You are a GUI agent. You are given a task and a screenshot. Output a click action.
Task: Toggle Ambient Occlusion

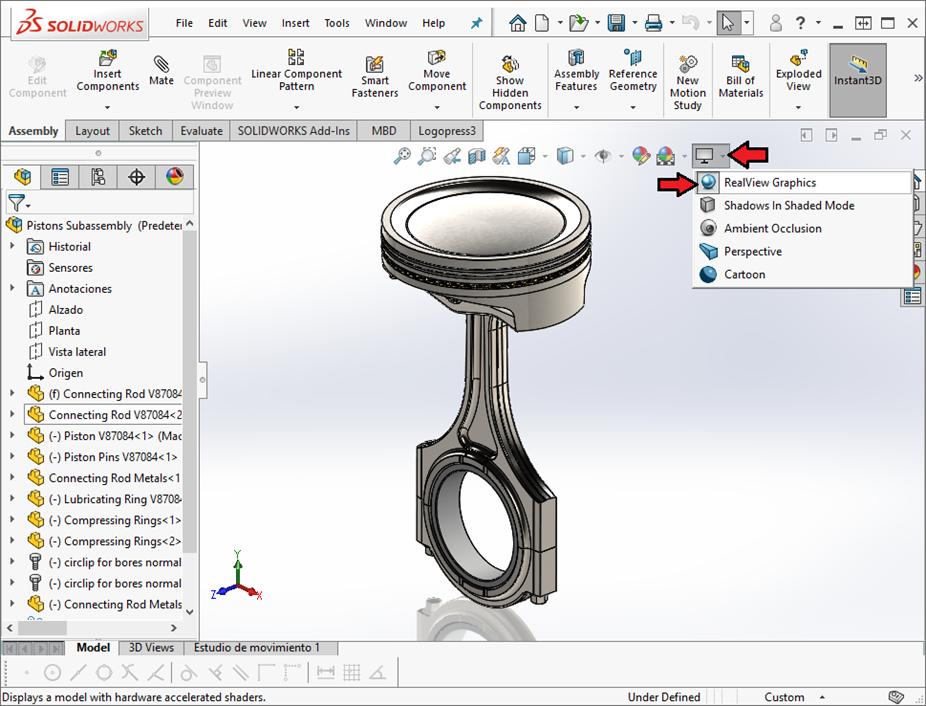tap(804, 229)
